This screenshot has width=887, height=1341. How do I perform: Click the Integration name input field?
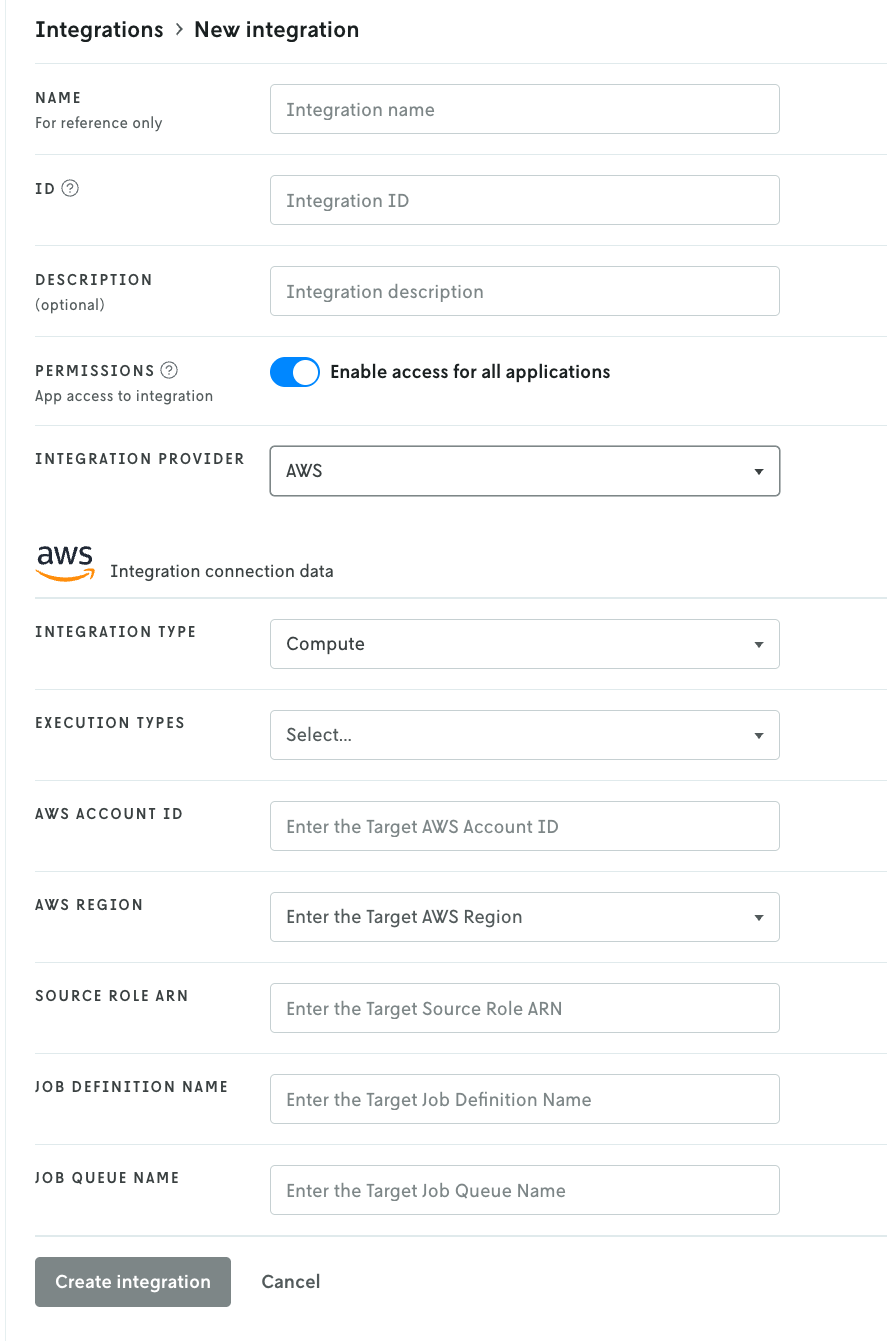tap(525, 109)
